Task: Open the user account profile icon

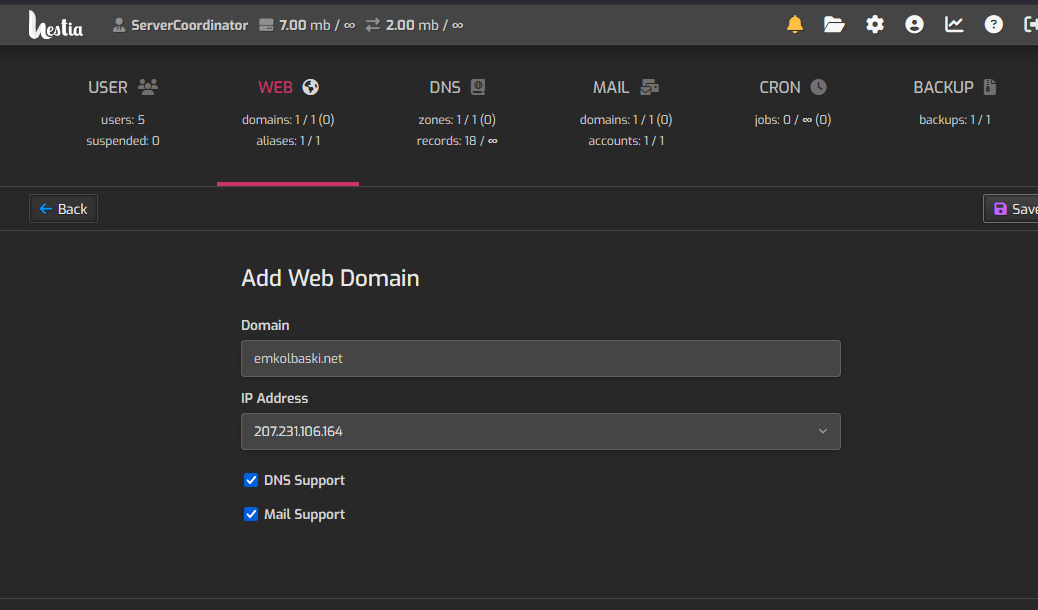Action: coord(914,25)
